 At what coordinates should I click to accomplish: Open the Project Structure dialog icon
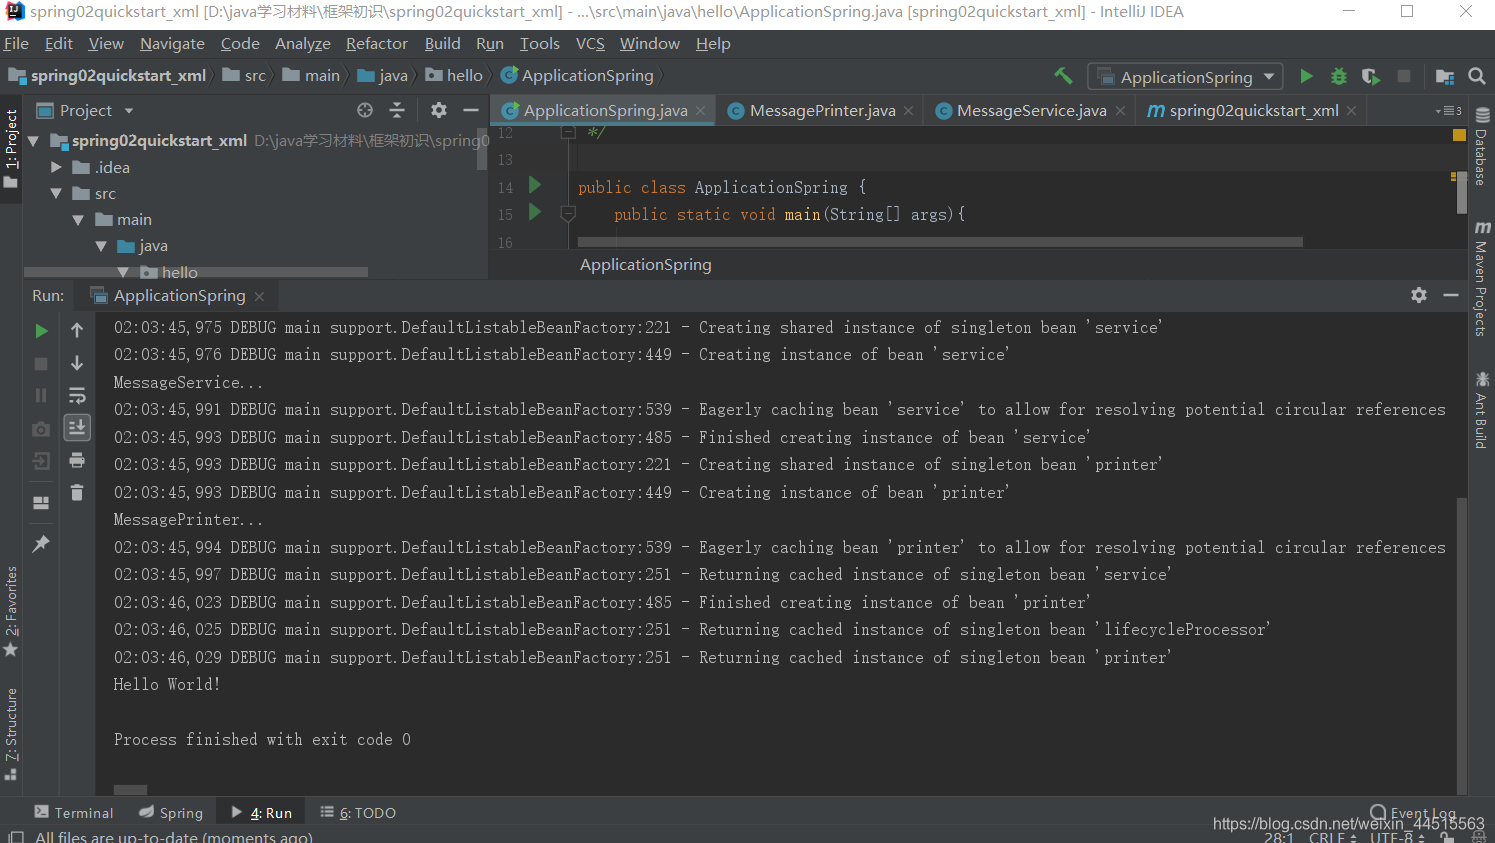click(1444, 76)
